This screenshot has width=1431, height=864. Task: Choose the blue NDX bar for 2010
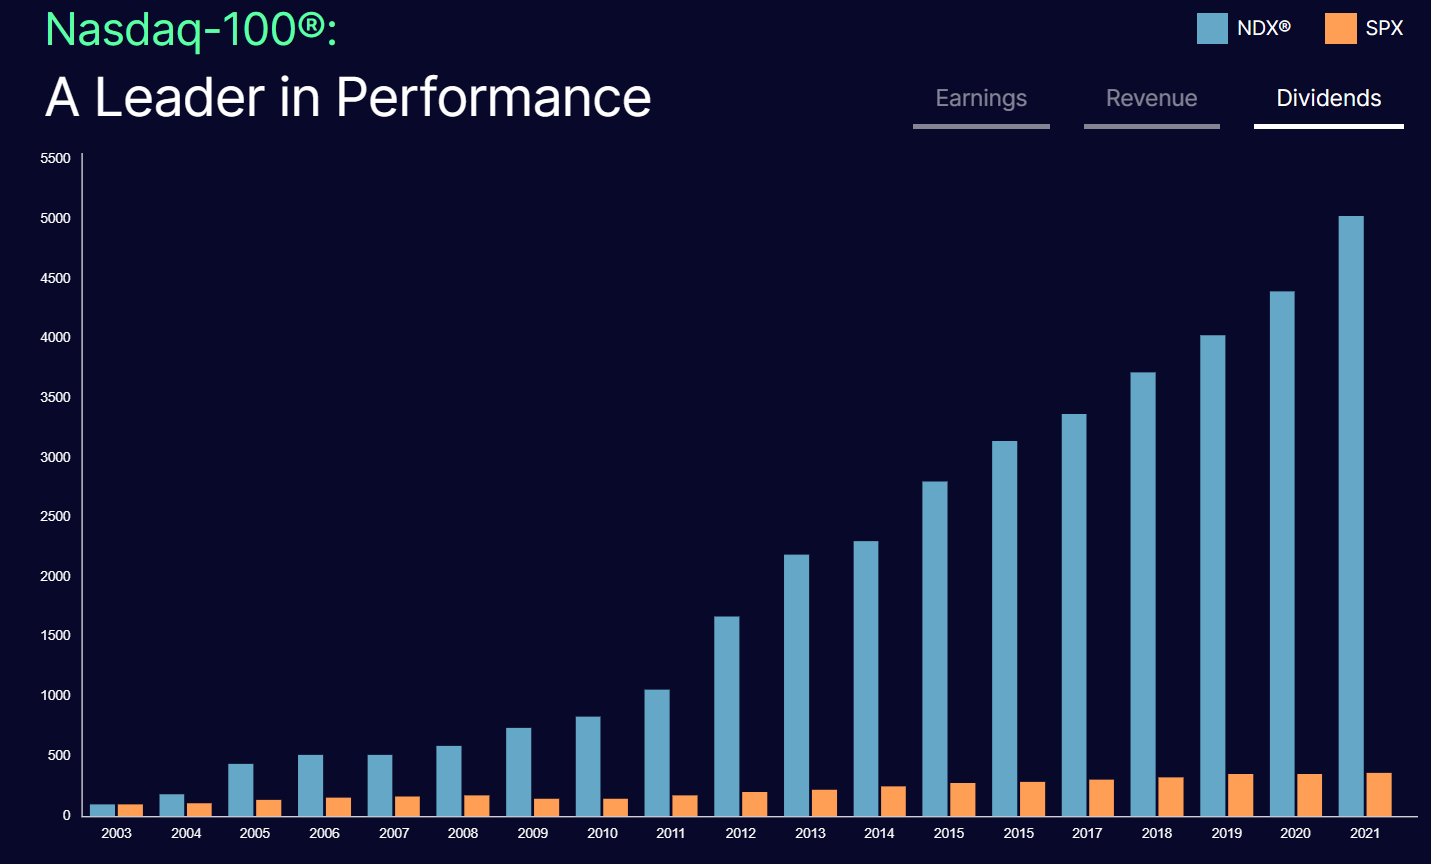(x=588, y=766)
